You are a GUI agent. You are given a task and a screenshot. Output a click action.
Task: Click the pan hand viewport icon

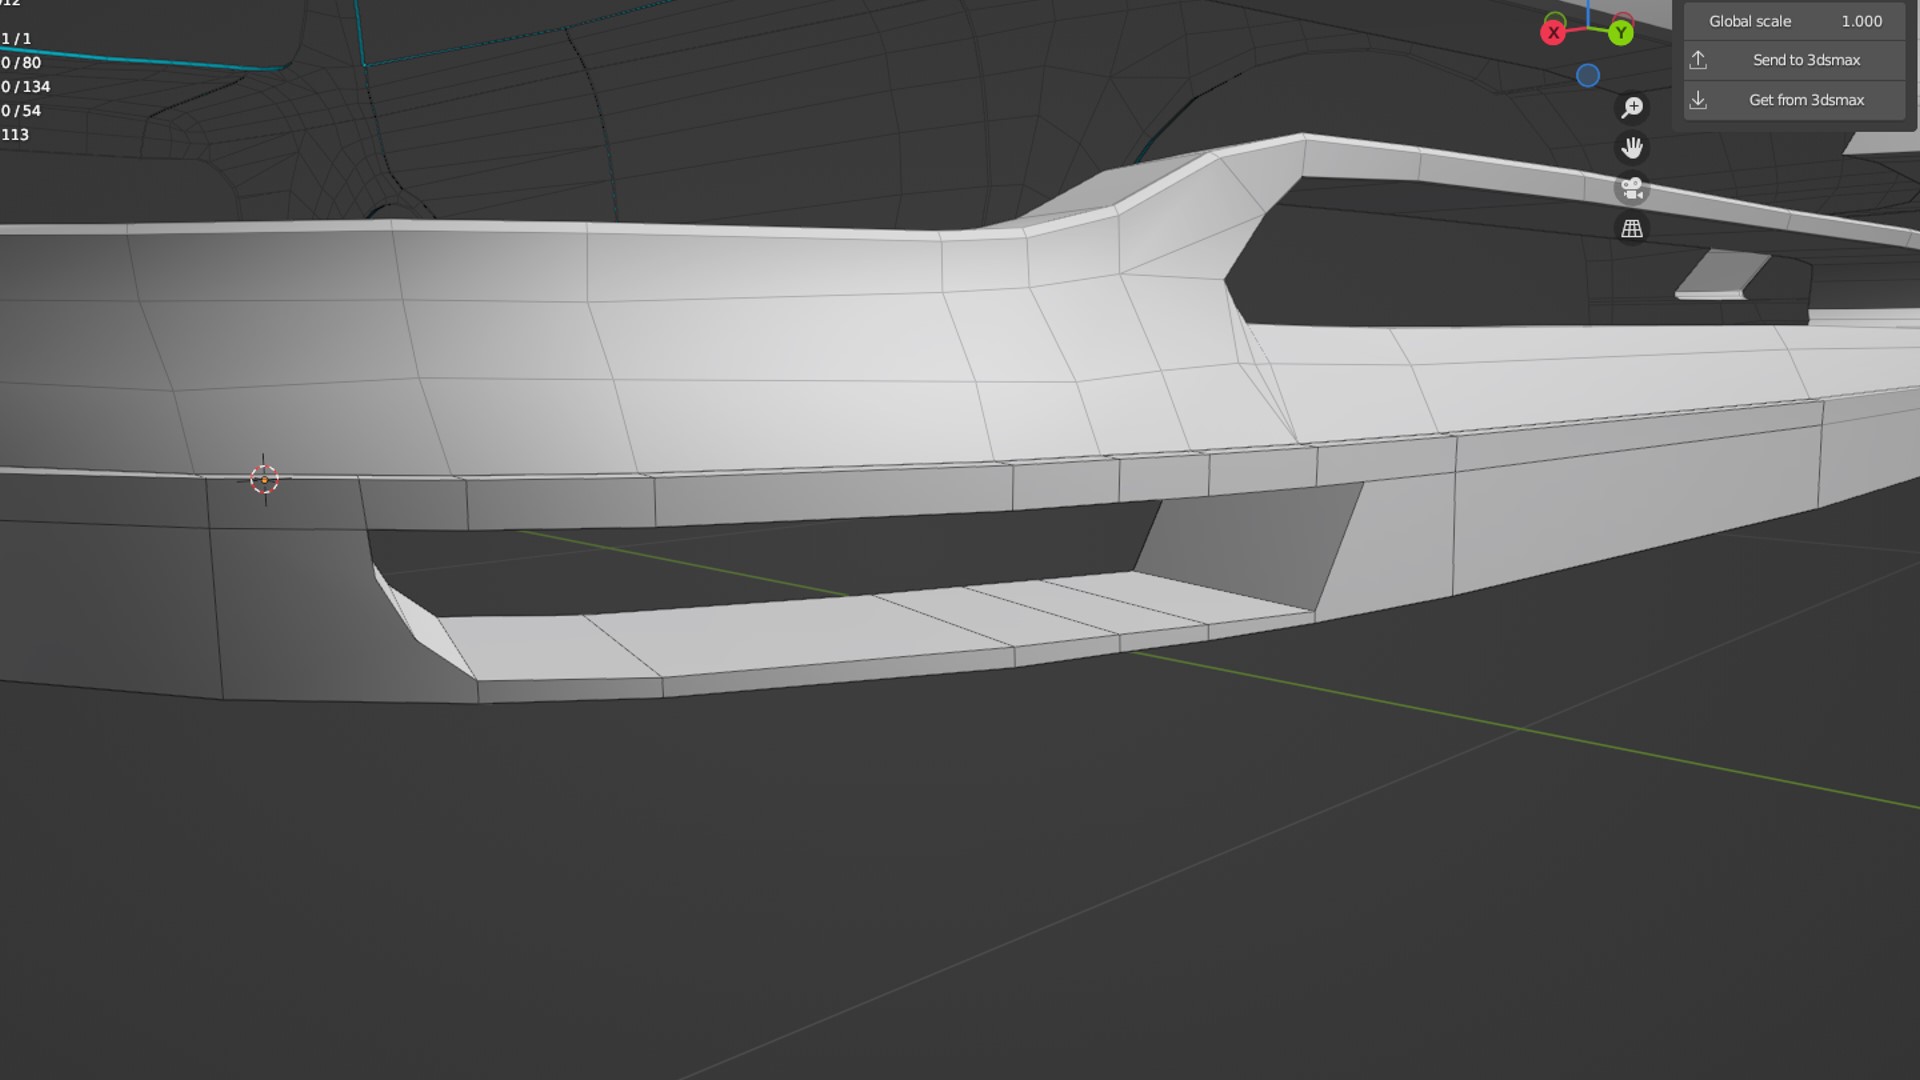[1632, 148]
